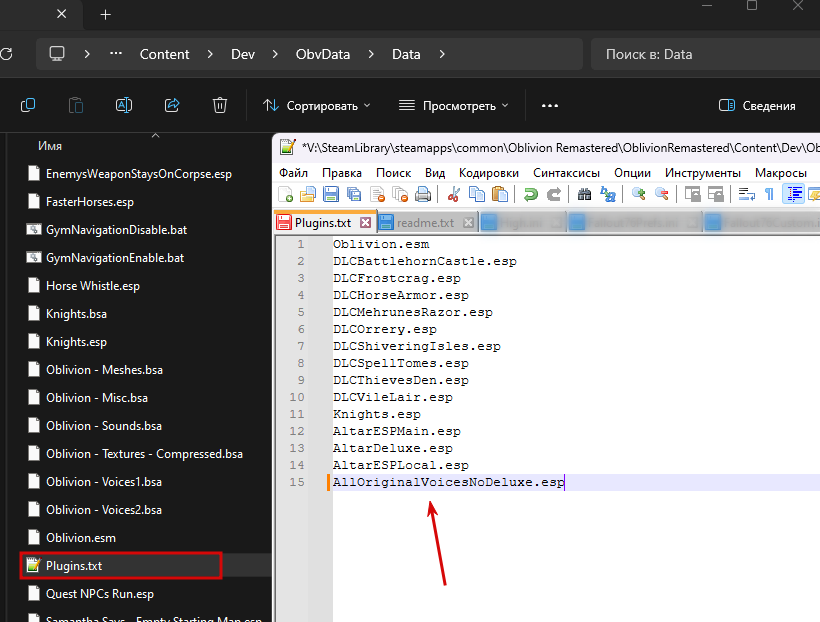Expand the chevron after ObvData breadcrumb
The image size is (820, 622).
(x=371, y=54)
